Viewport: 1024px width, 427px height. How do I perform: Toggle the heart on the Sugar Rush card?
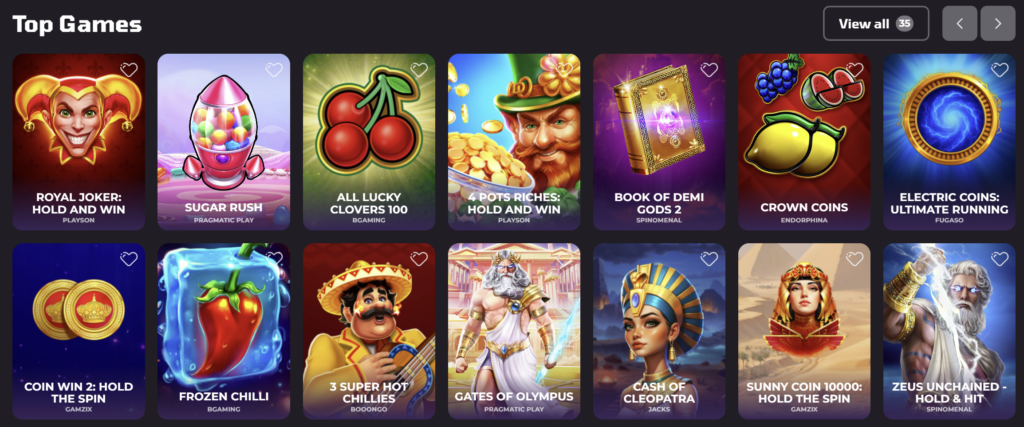[x=274, y=70]
